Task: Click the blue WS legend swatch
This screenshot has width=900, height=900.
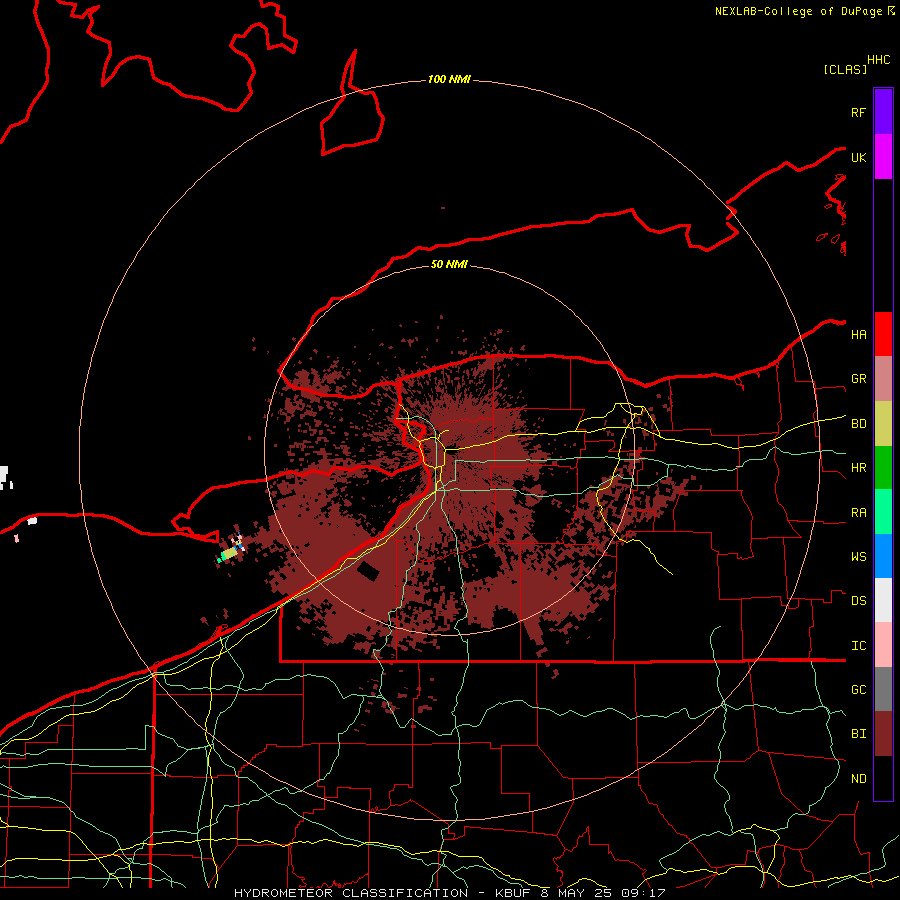Action: click(883, 556)
